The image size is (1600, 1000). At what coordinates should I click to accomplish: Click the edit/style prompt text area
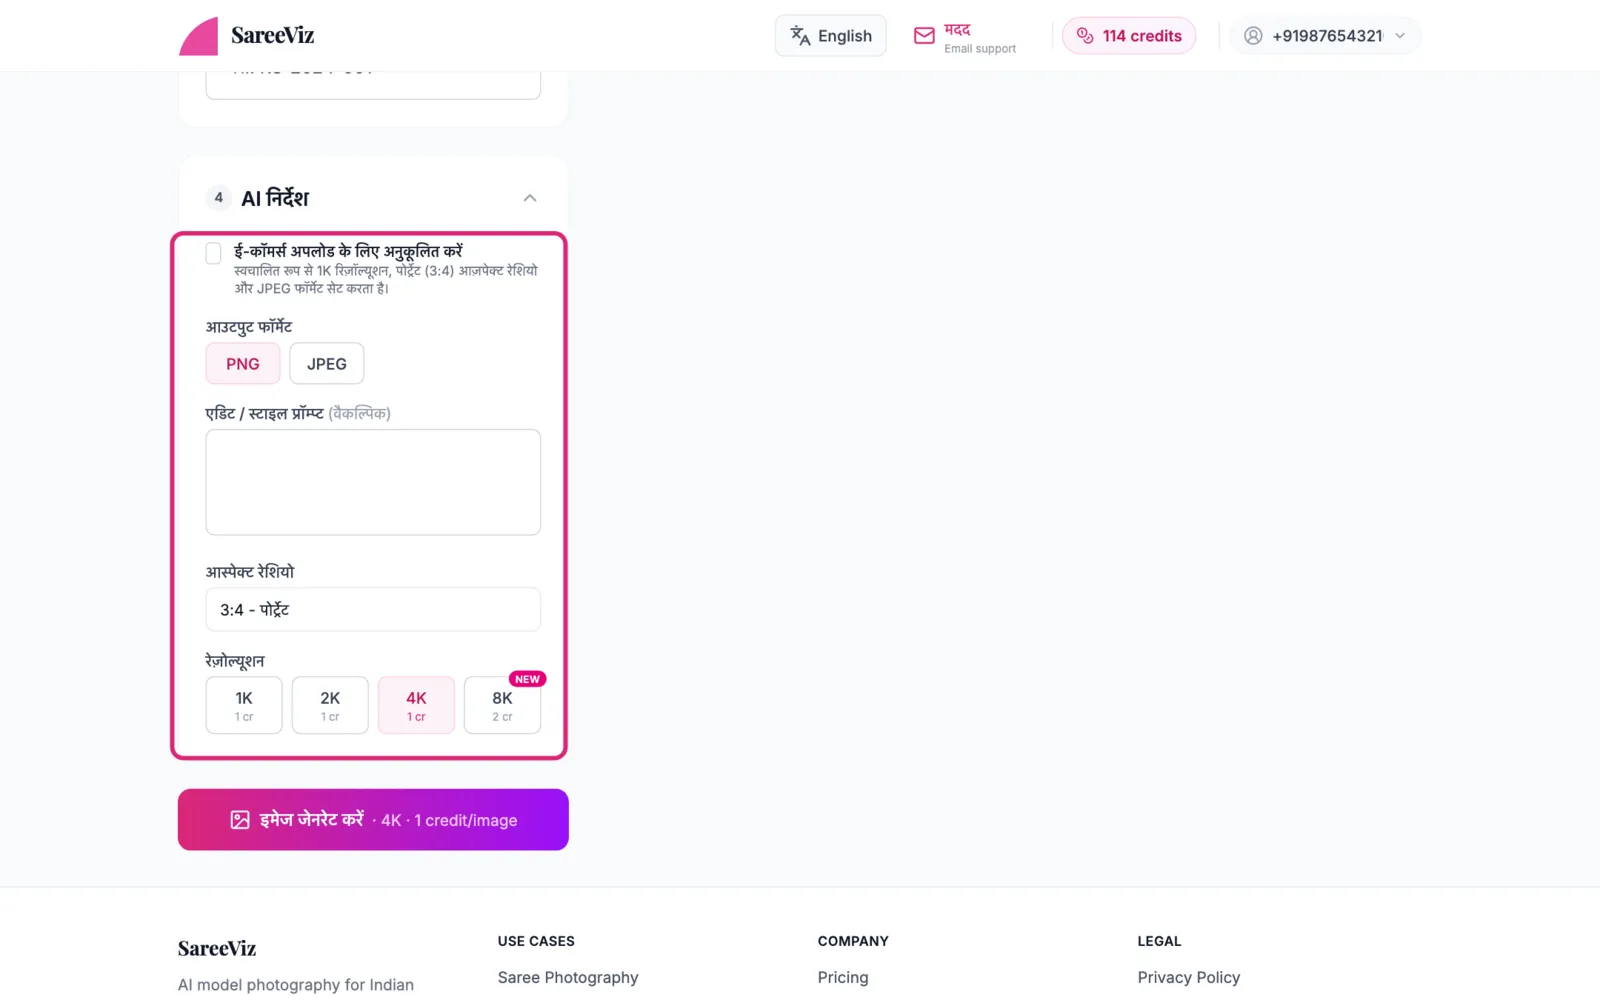[x=373, y=482]
